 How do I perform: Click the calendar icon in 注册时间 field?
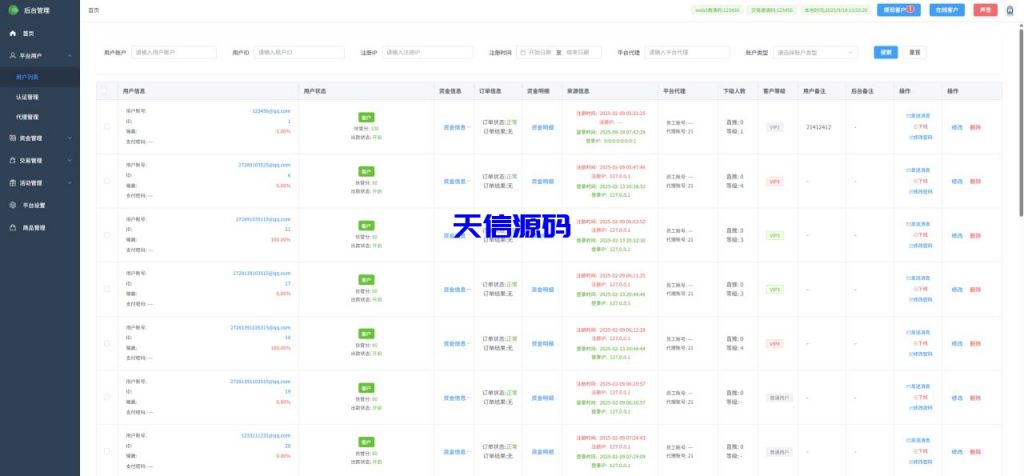pos(522,52)
